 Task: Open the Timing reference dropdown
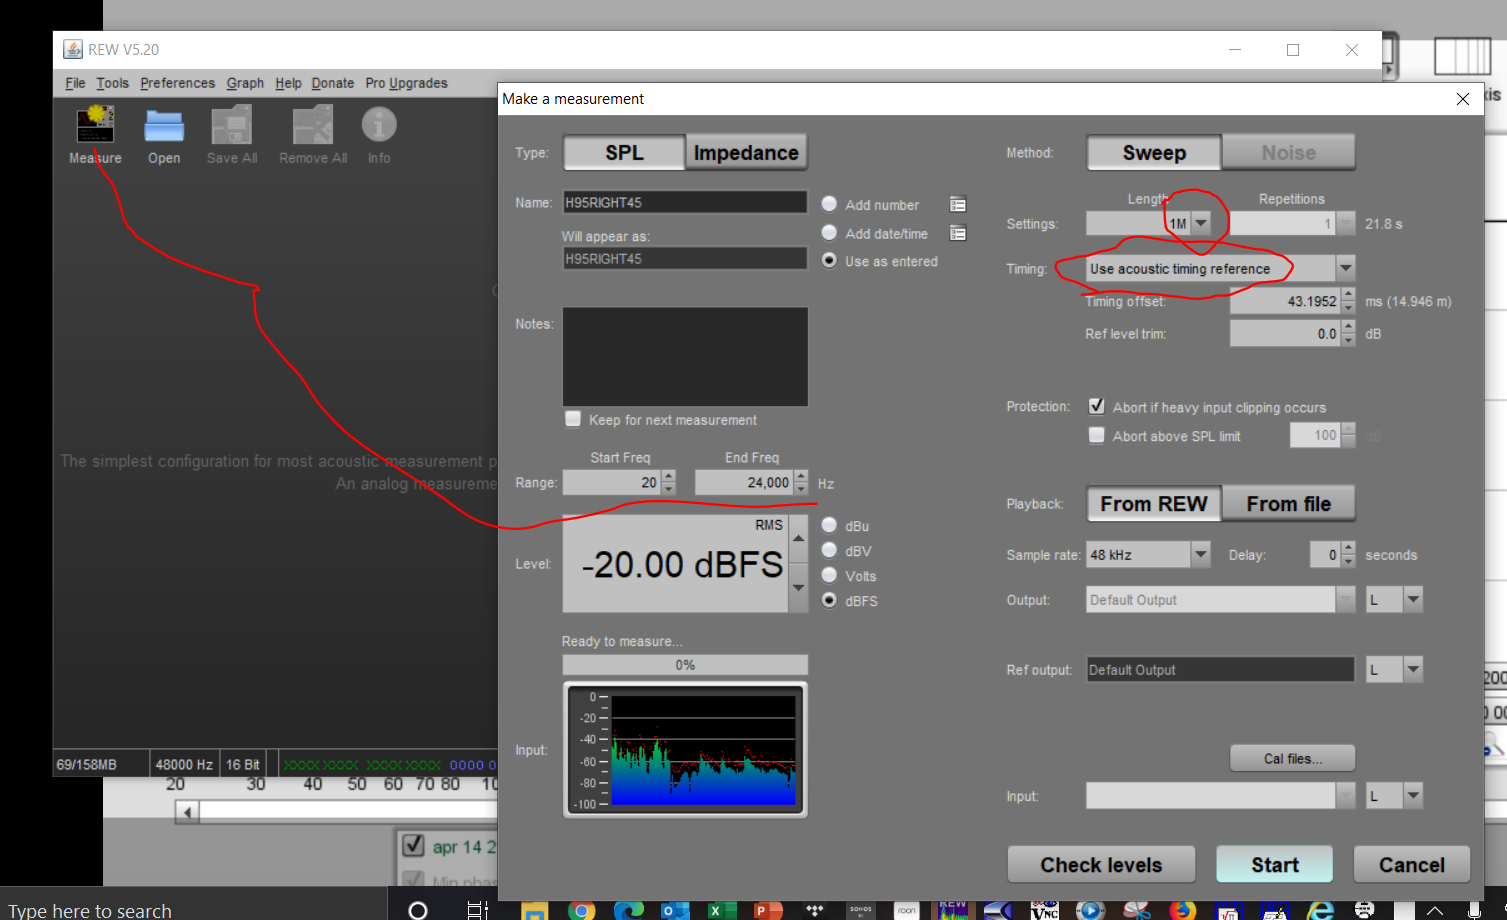(x=1345, y=268)
